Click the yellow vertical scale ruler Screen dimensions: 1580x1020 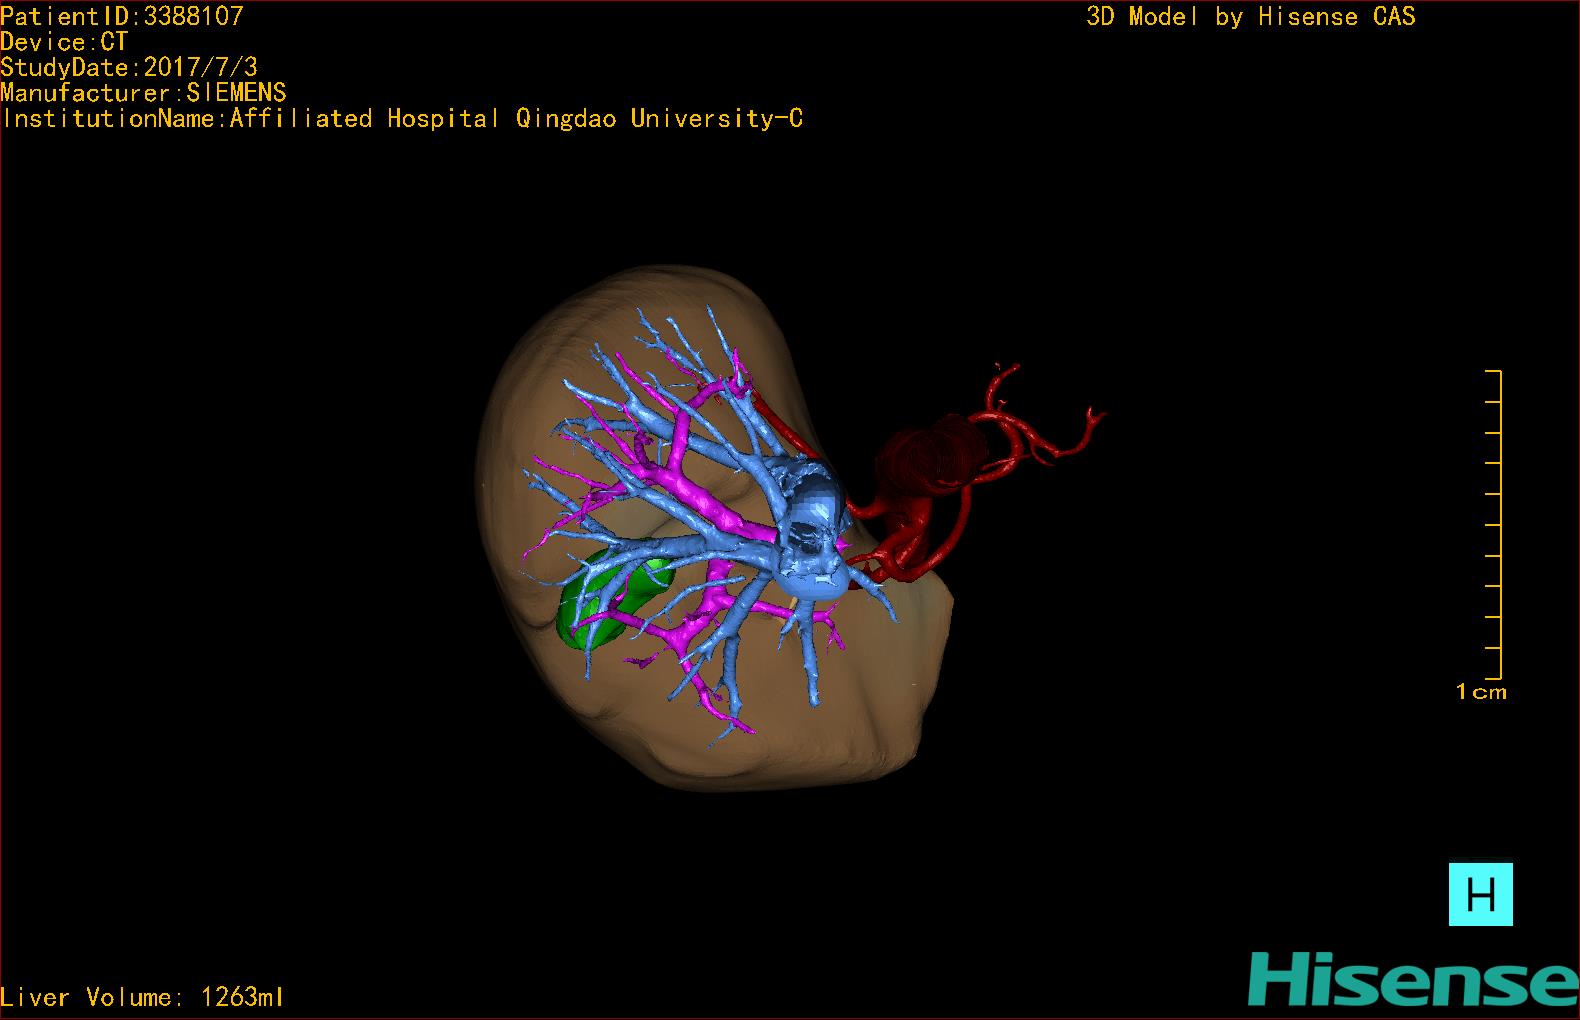[x=1494, y=525]
